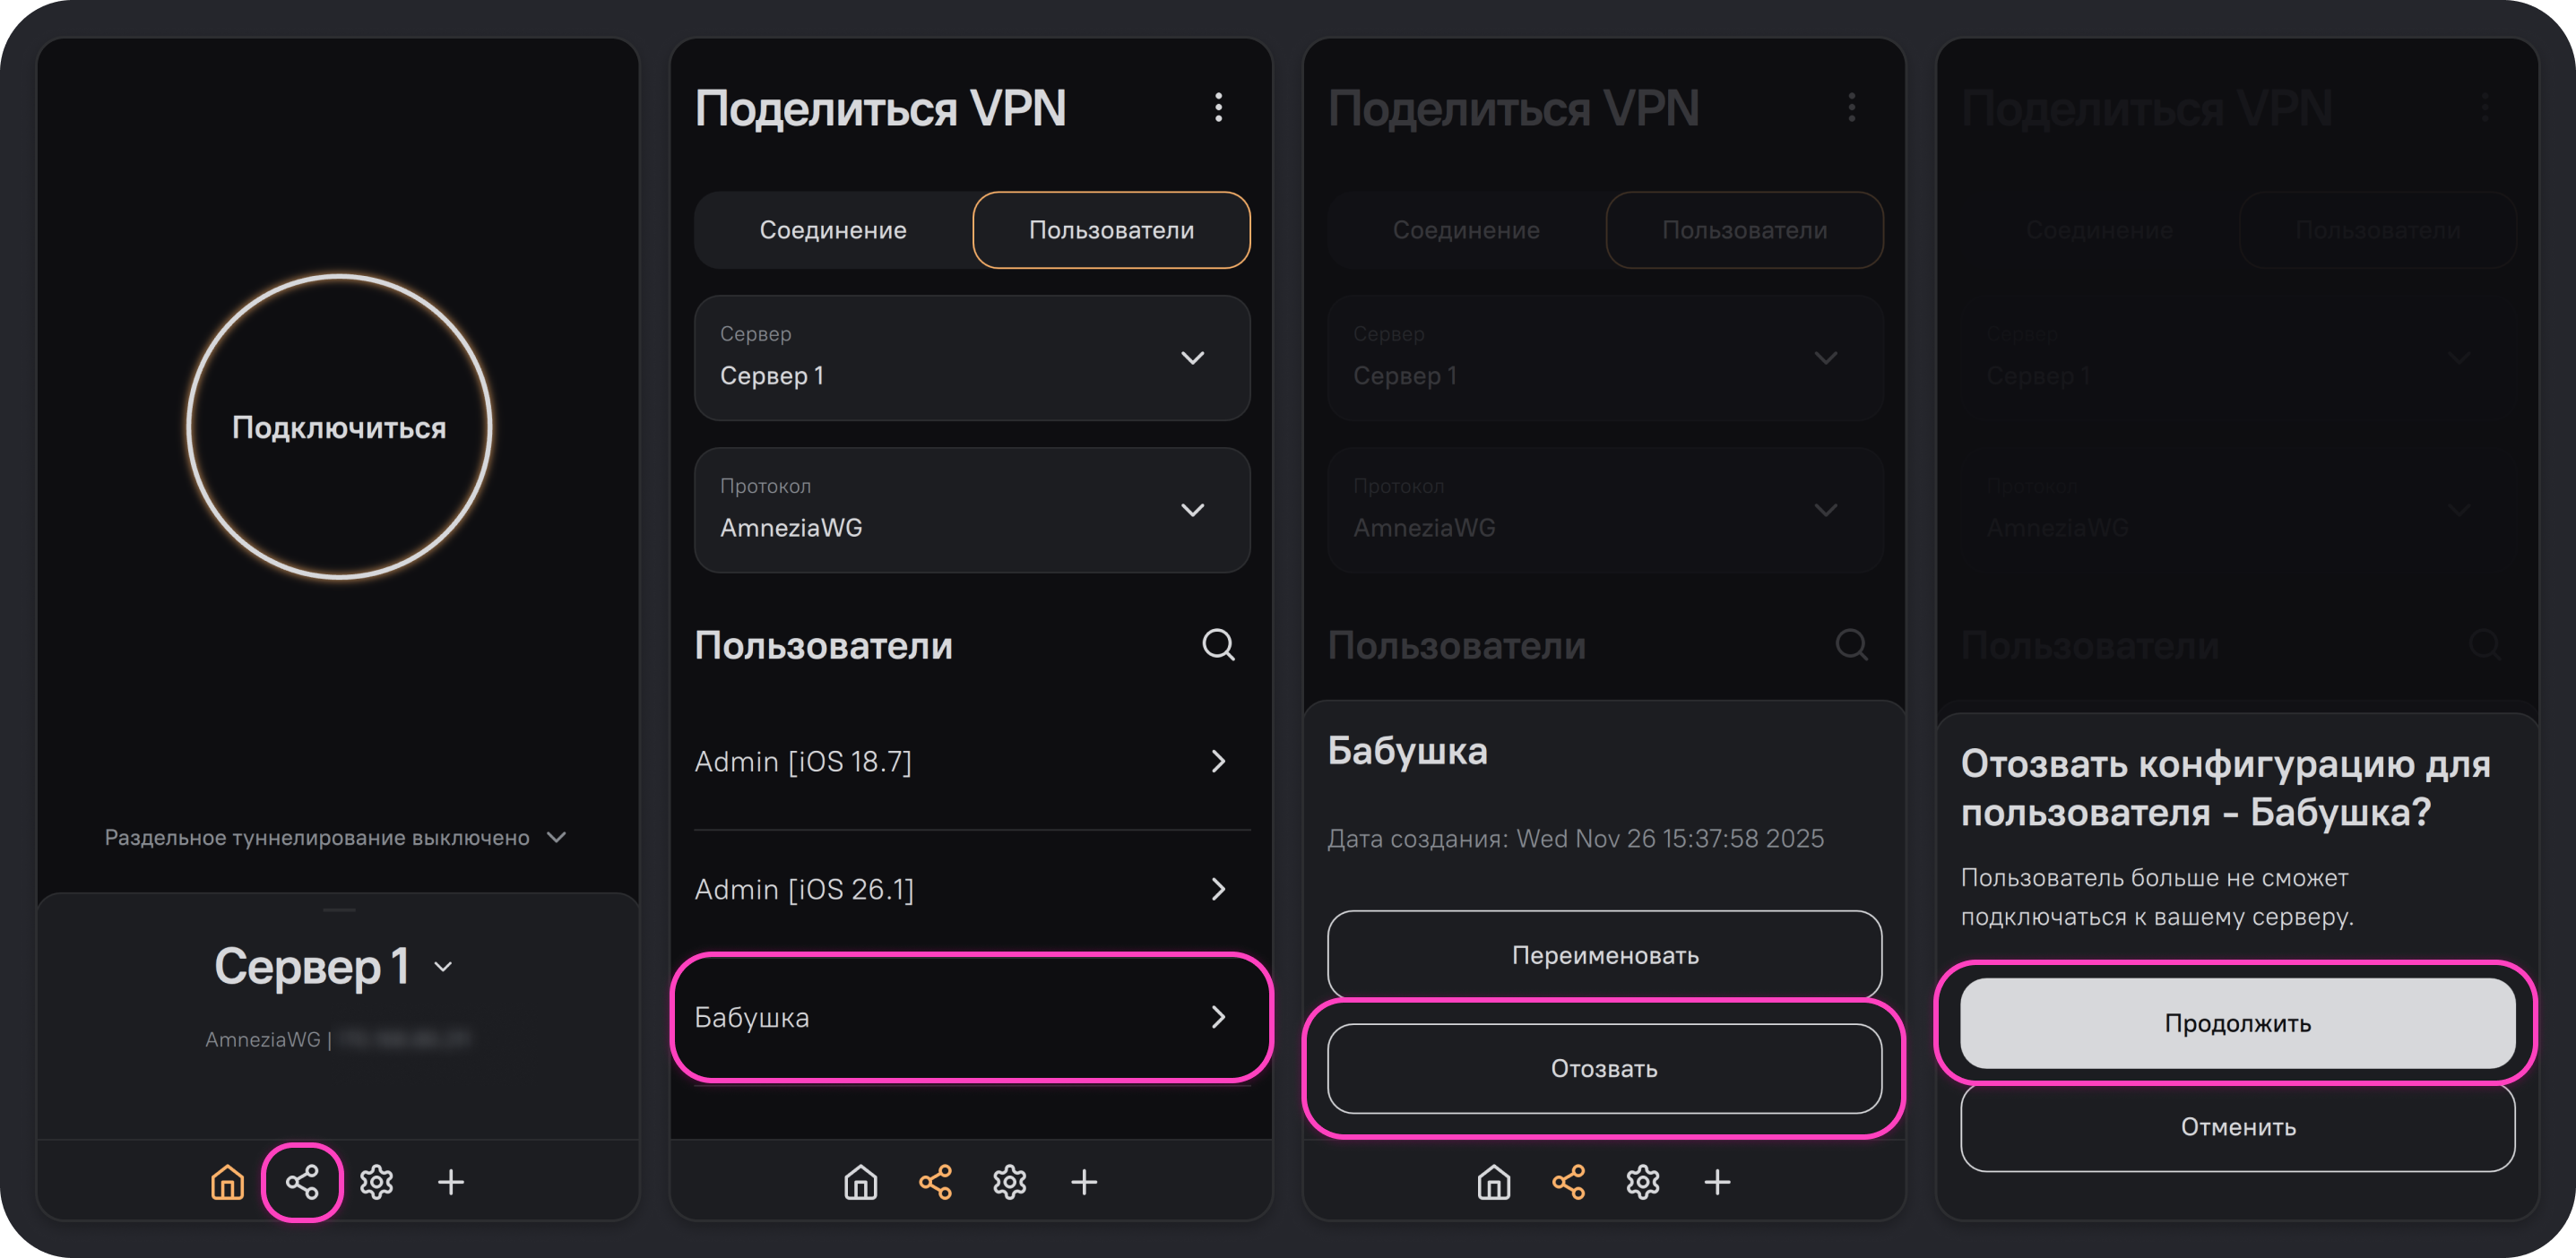Screen dimensions: 2576x1258
Task: Expand the Раздельное туннелирование выключено chevron
Action: (x=557, y=837)
